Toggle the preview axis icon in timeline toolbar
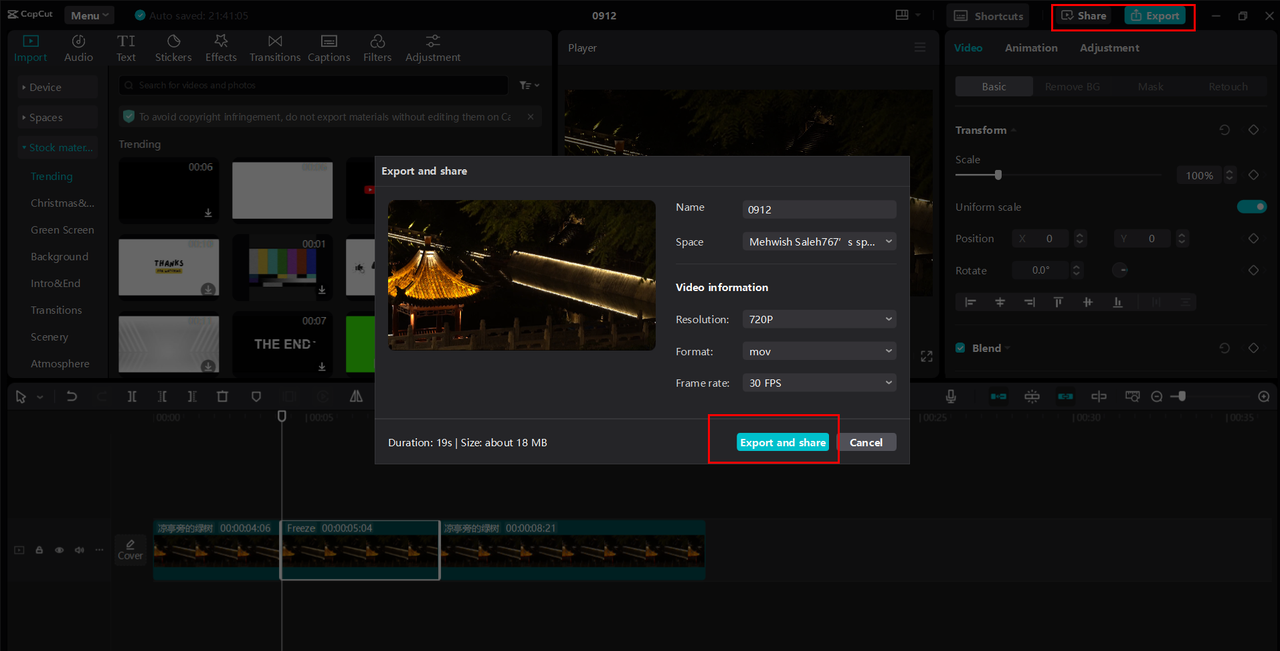 1099,397
